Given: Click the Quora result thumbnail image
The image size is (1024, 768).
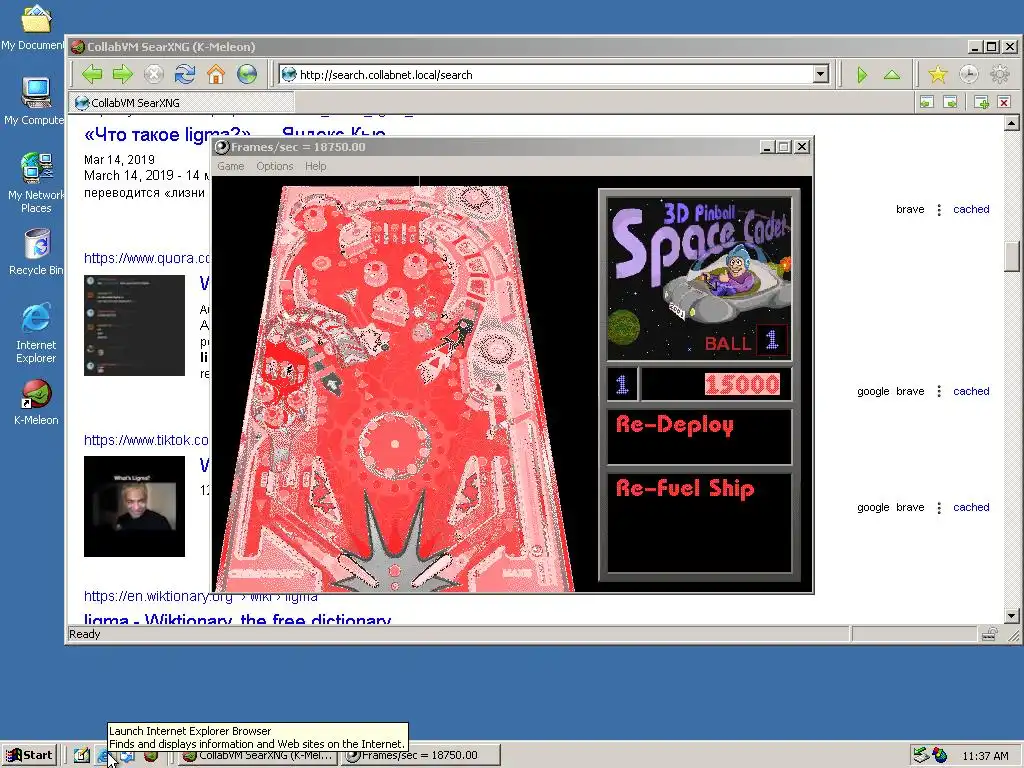Looking at the screenshot, I should pos(134,325).
